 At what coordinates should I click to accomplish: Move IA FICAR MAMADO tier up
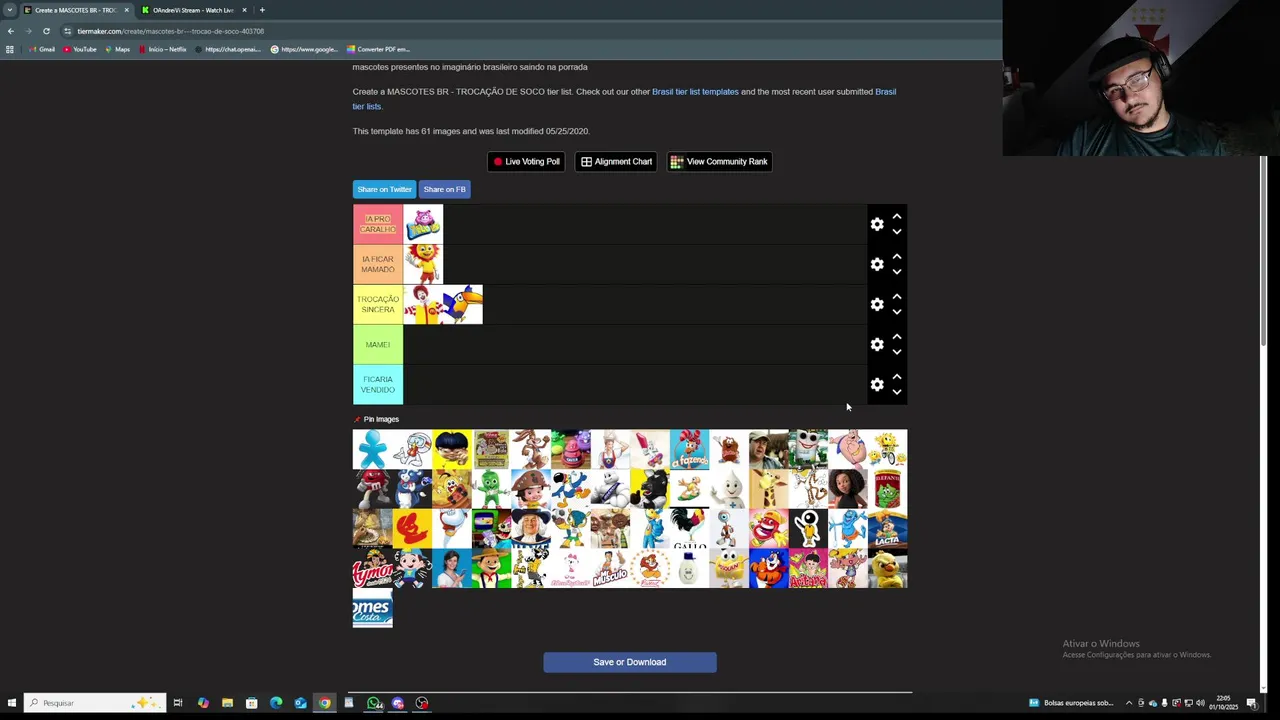point(897,256)
